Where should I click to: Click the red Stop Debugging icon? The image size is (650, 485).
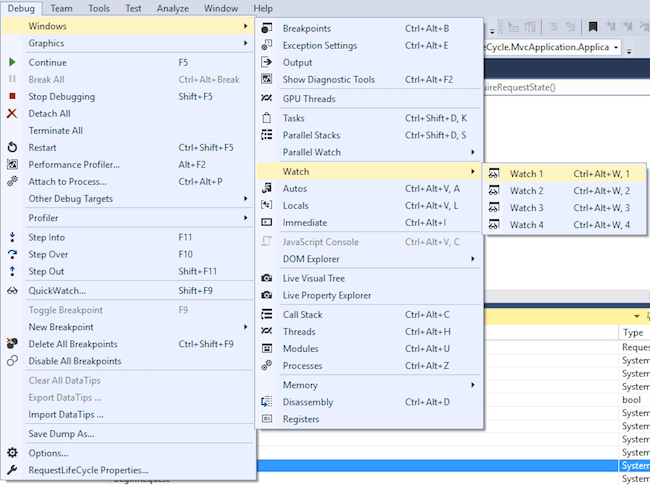12,96
